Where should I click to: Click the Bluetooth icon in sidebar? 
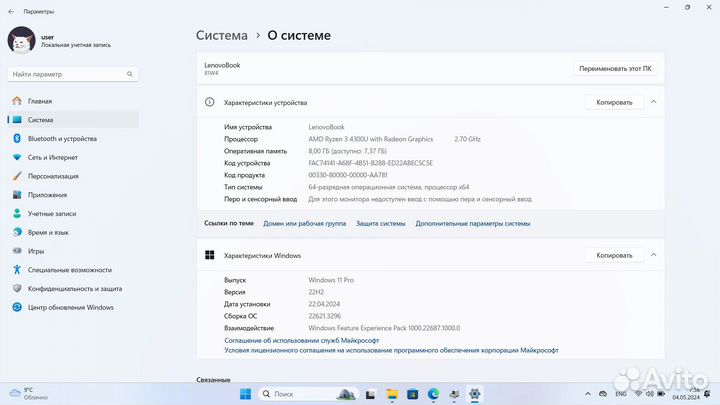pos(17,138)
